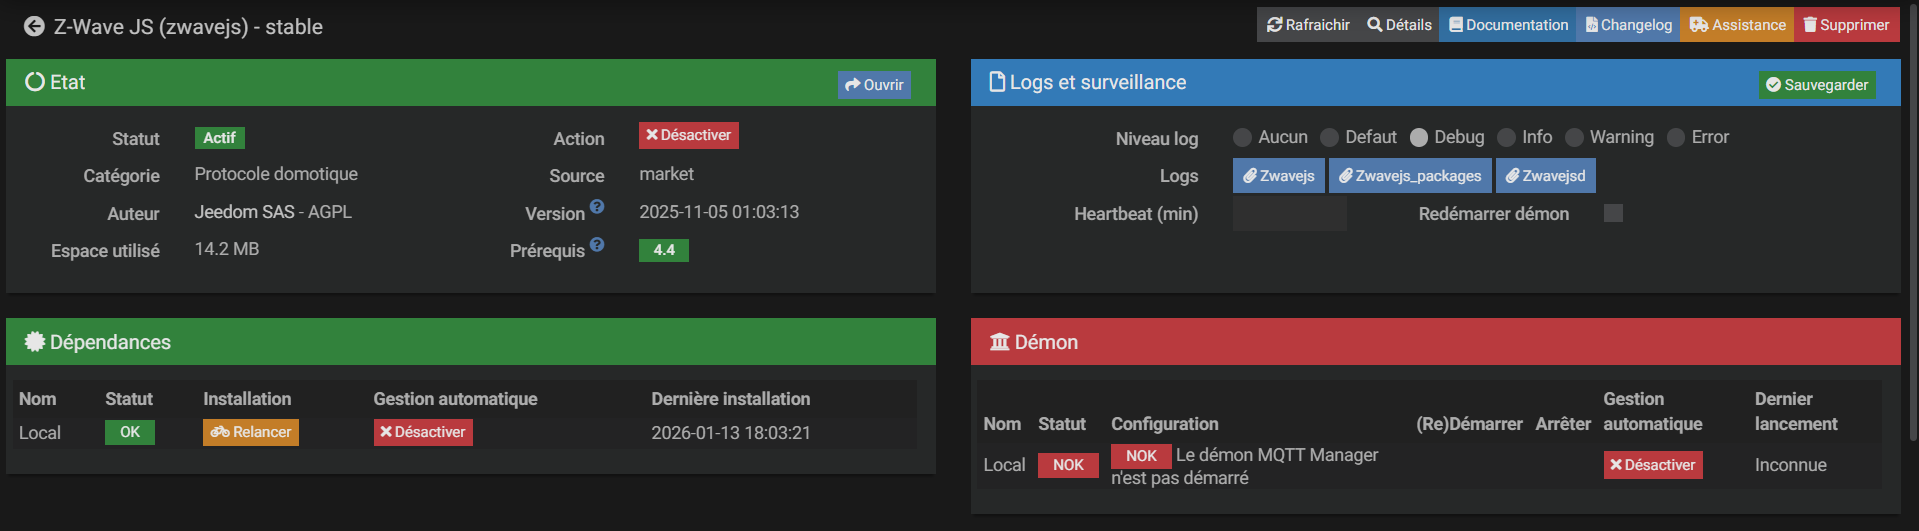Click the back arrow icon beside Z-Wave JS
Screen dimensions: 1919x531
coord(34,27)
